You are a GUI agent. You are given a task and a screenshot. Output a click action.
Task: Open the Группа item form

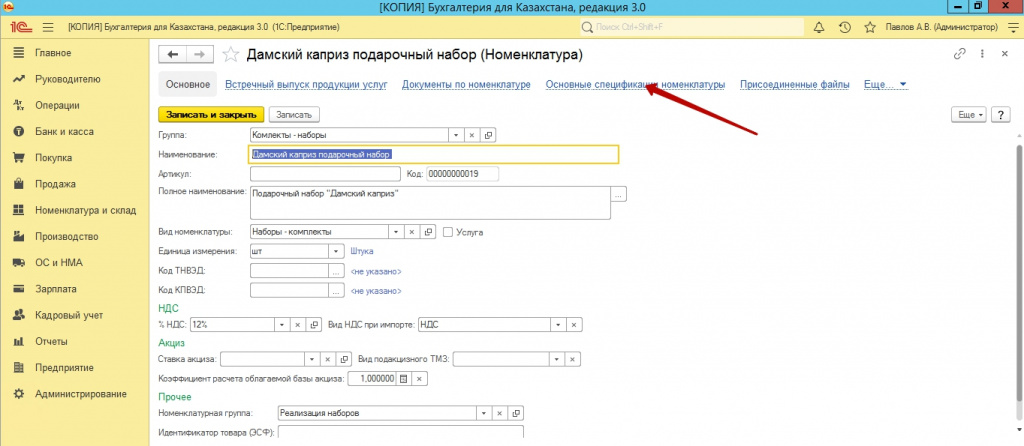(x=488, y=135)
